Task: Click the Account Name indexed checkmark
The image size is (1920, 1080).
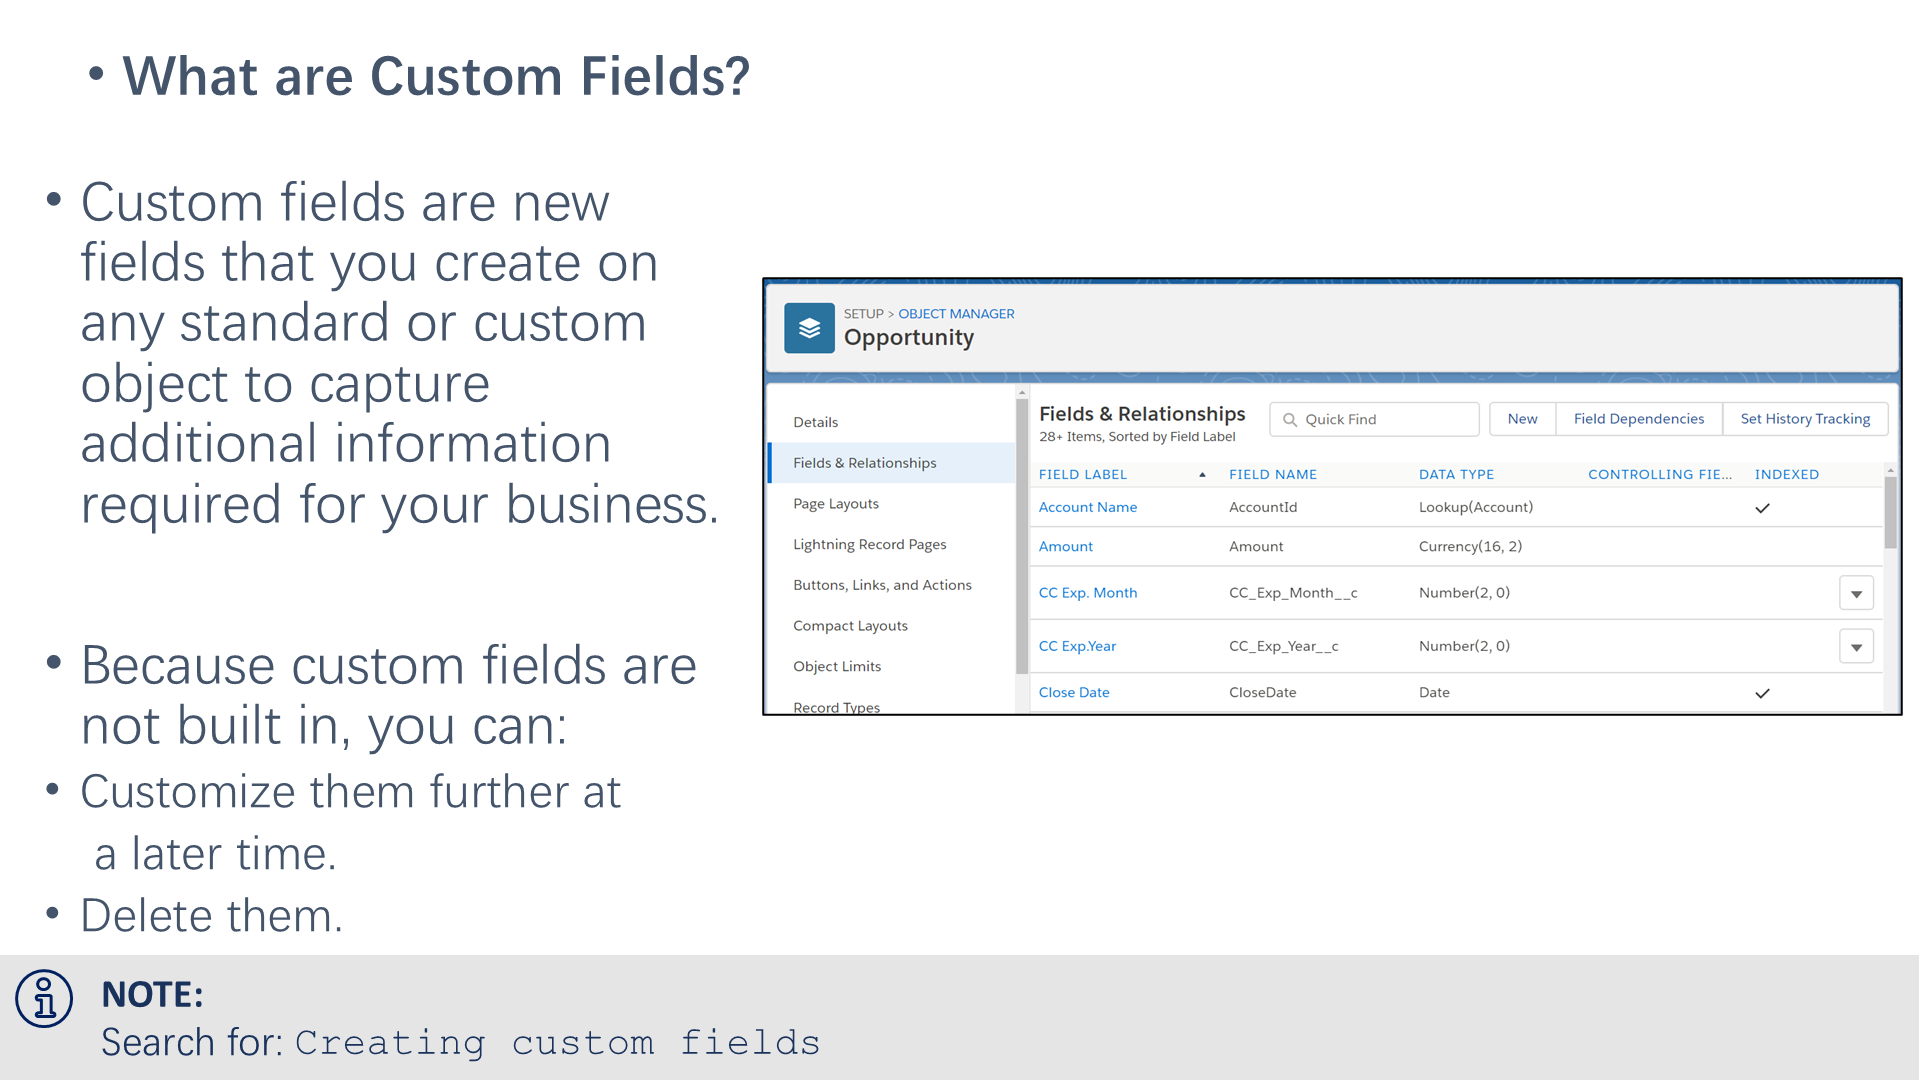Action: pyautogui.click(x=1762, y=508)
